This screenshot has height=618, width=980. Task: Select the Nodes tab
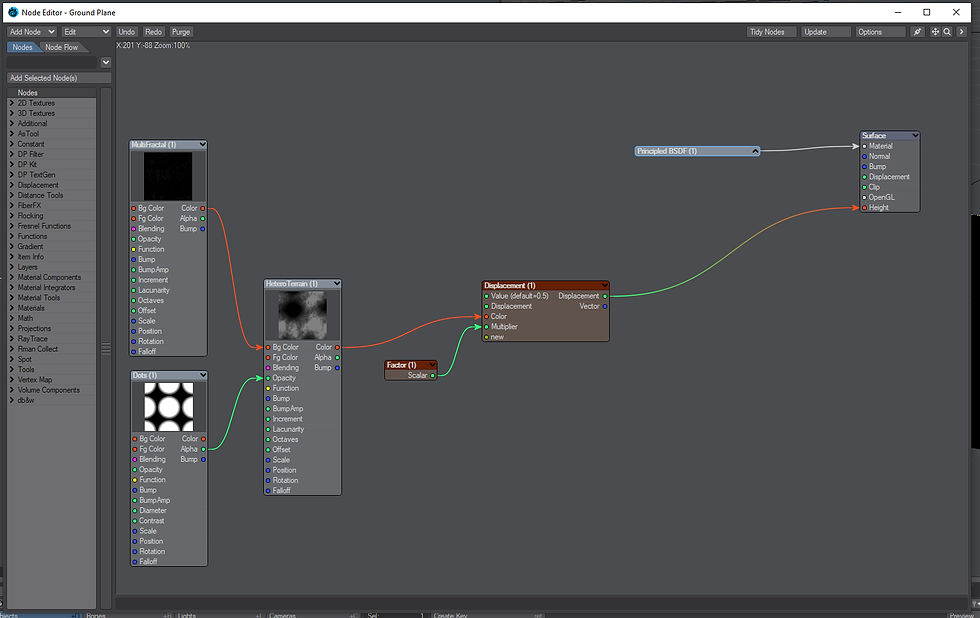pyautogui.click(x=22, y=46)
